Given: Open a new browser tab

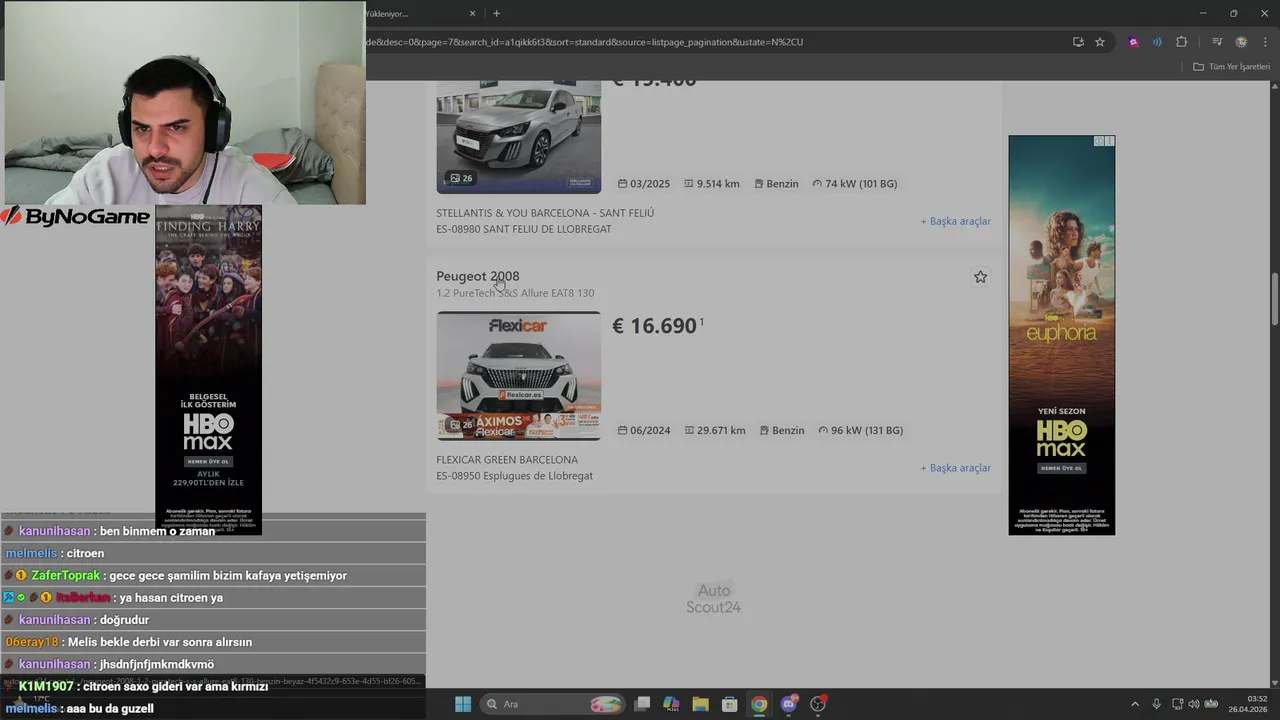Looking at the screenshot, I should tap(496, 13).
